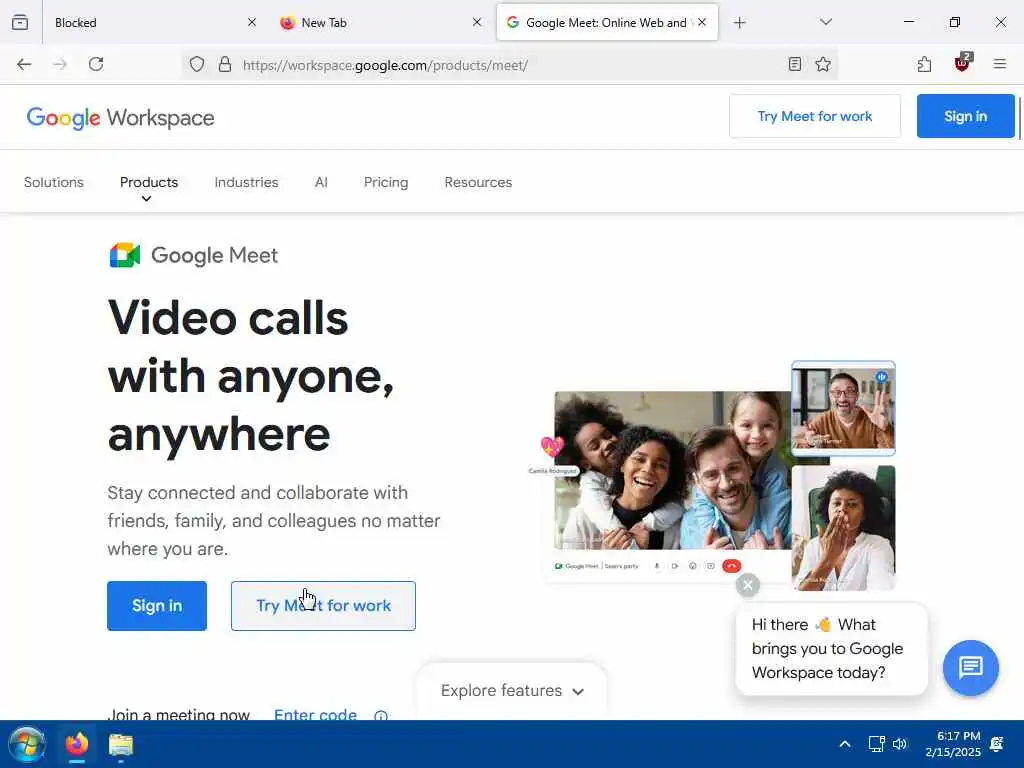Open File Explorer from taskbar
Viewport: 1024px width, 768px height.
click(x=121, y=744)
